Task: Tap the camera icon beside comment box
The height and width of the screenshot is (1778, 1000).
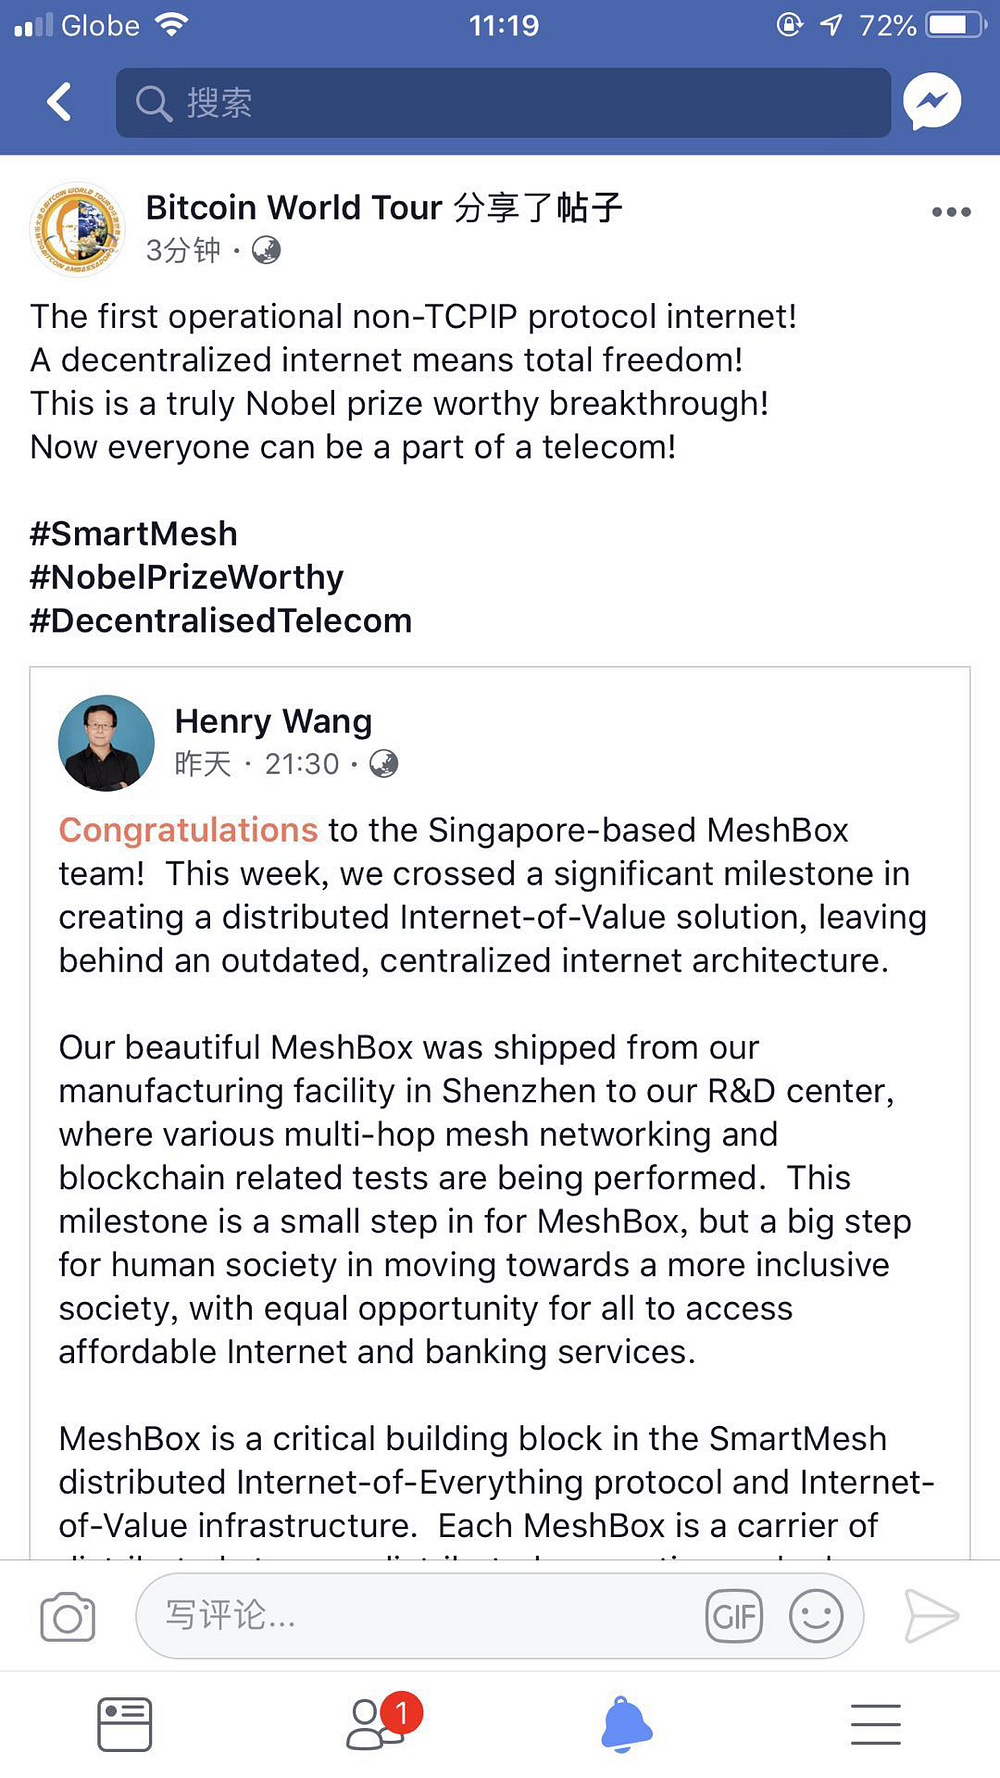Action: pos(68,1616)
